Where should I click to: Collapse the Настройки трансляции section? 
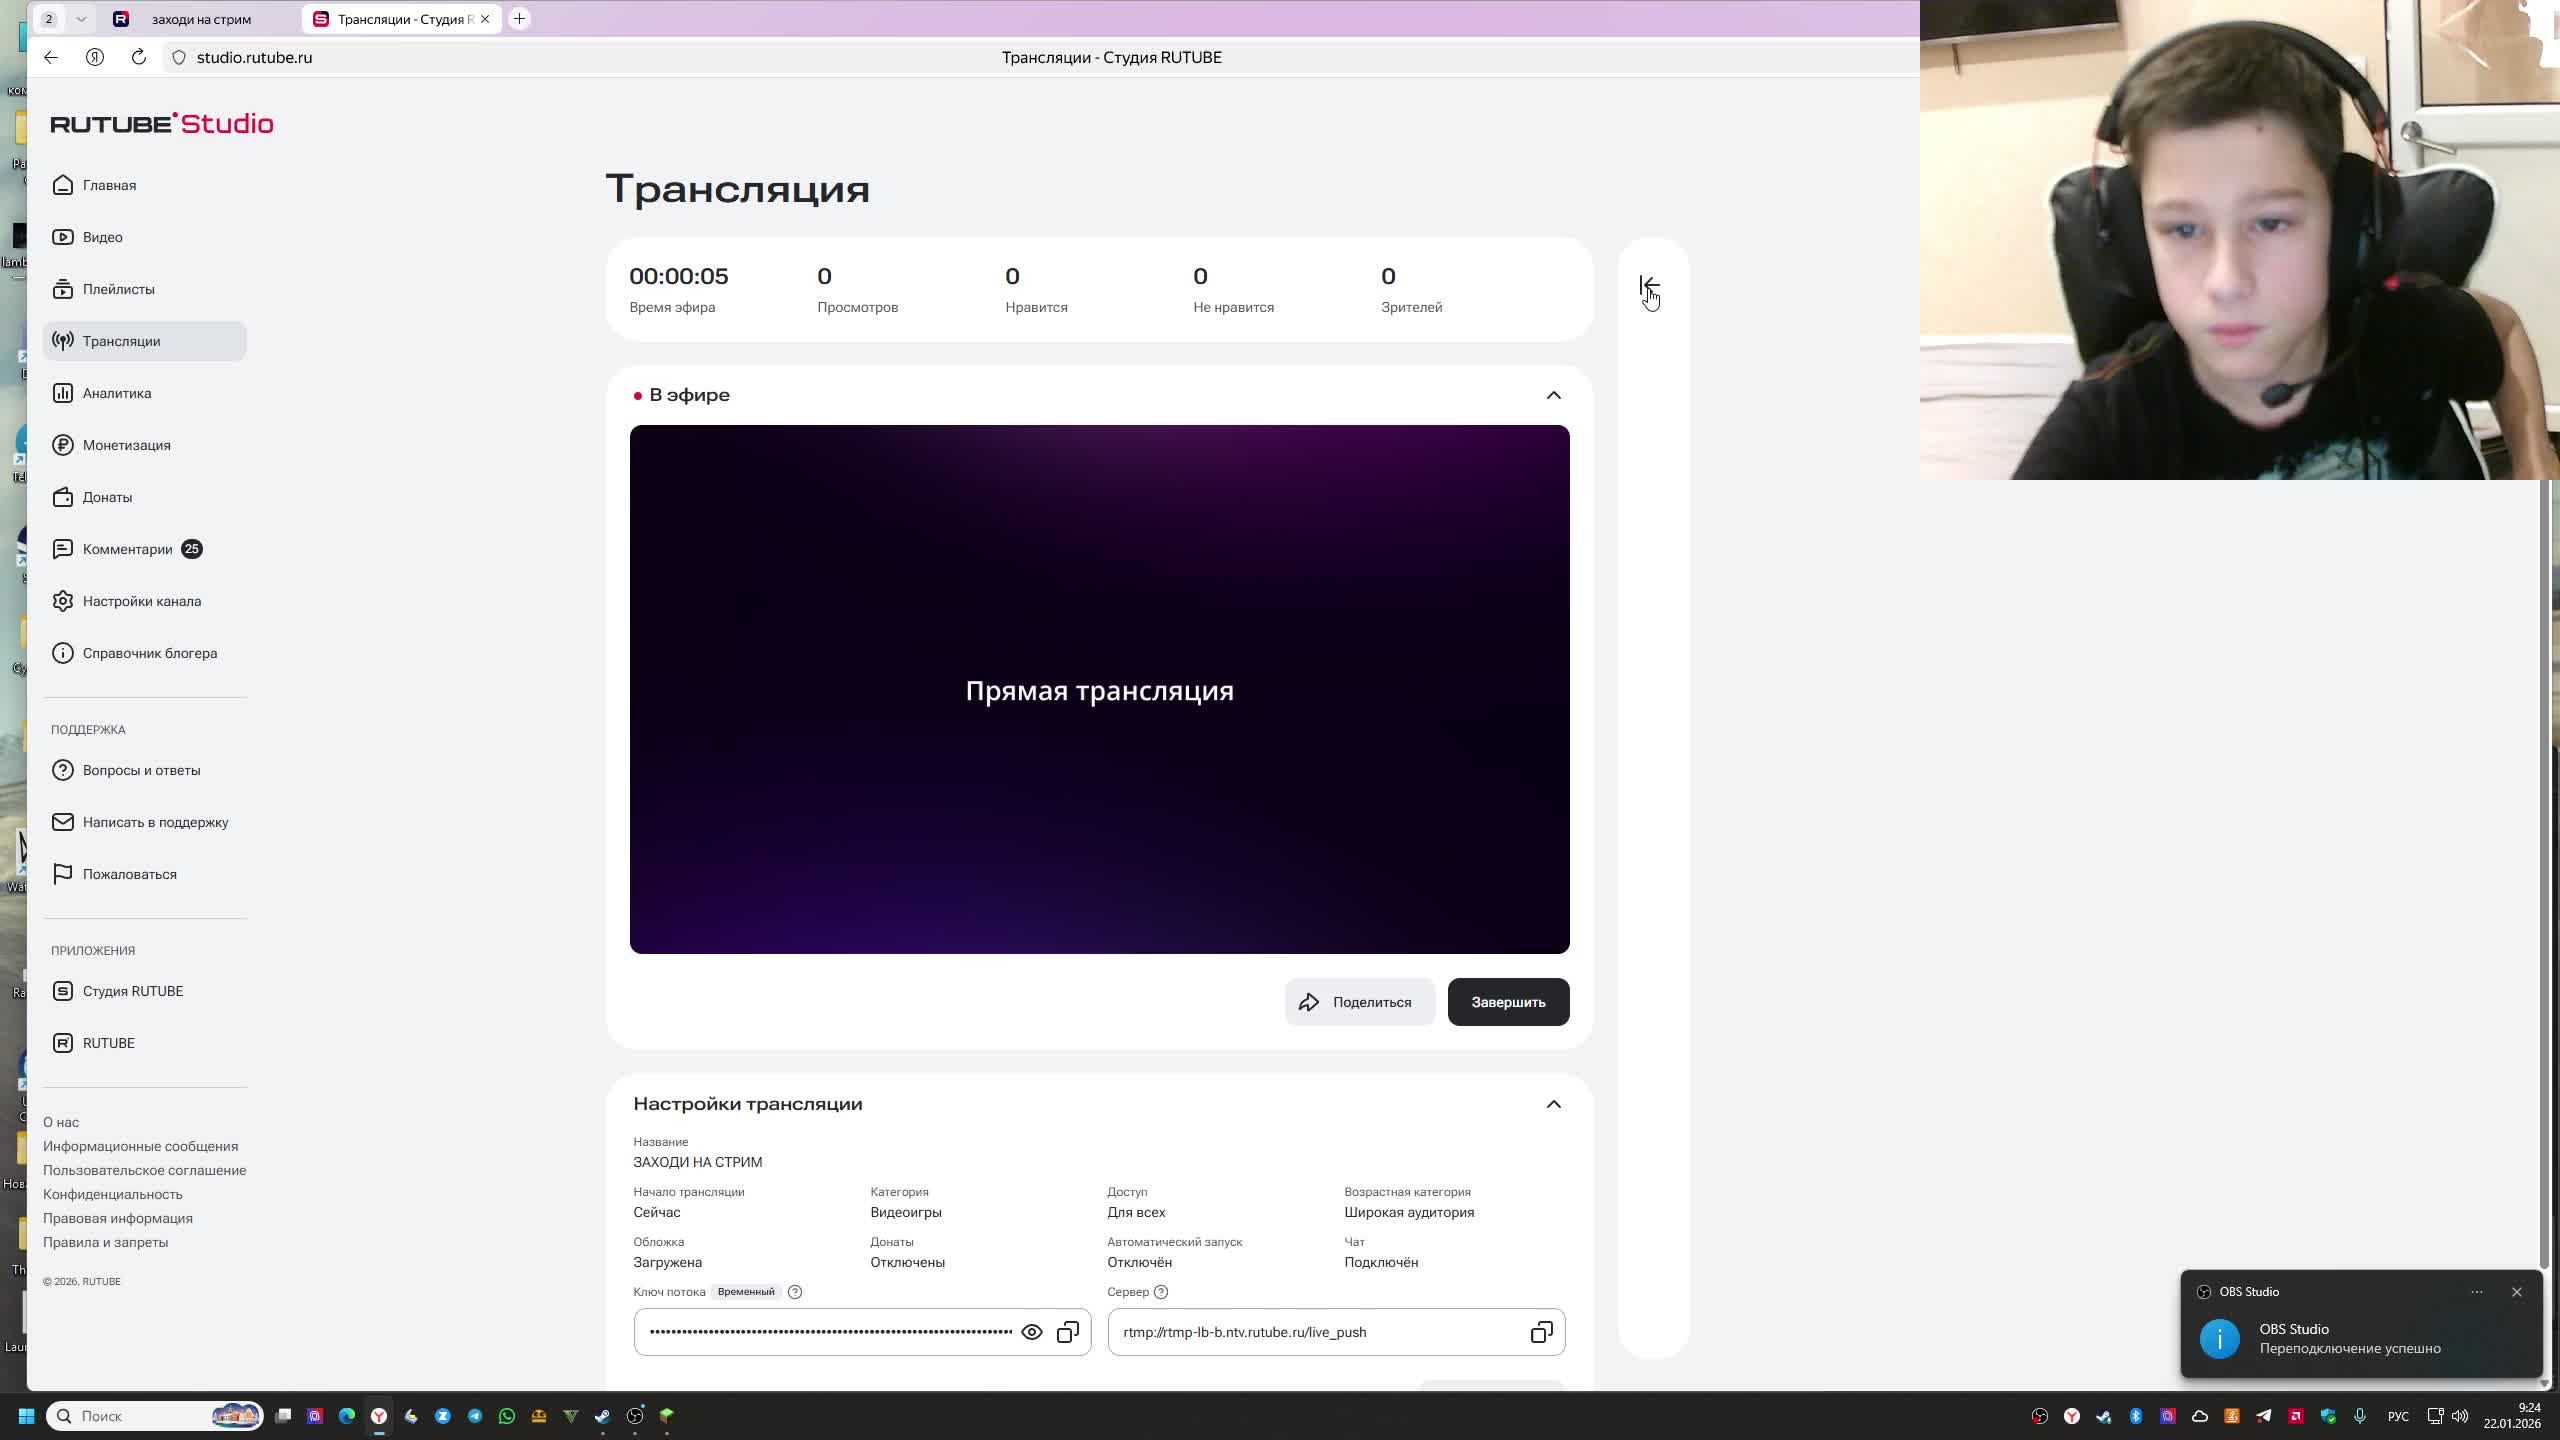point(1553,1104)
